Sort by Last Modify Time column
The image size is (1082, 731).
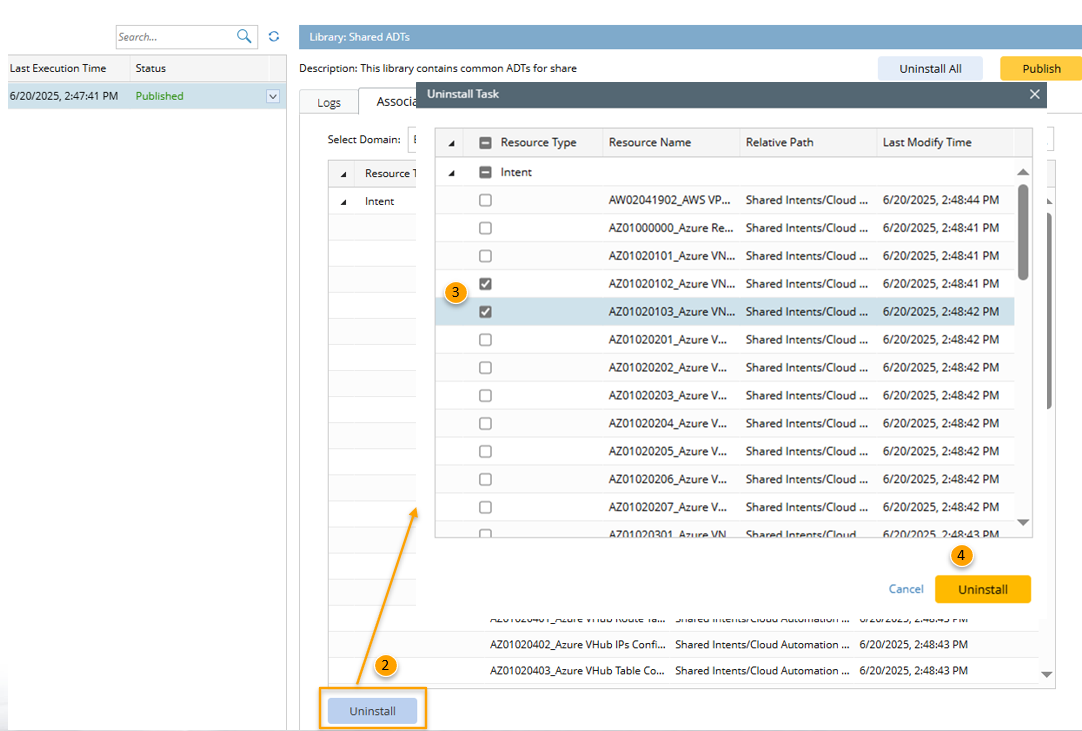click(926, 143)
